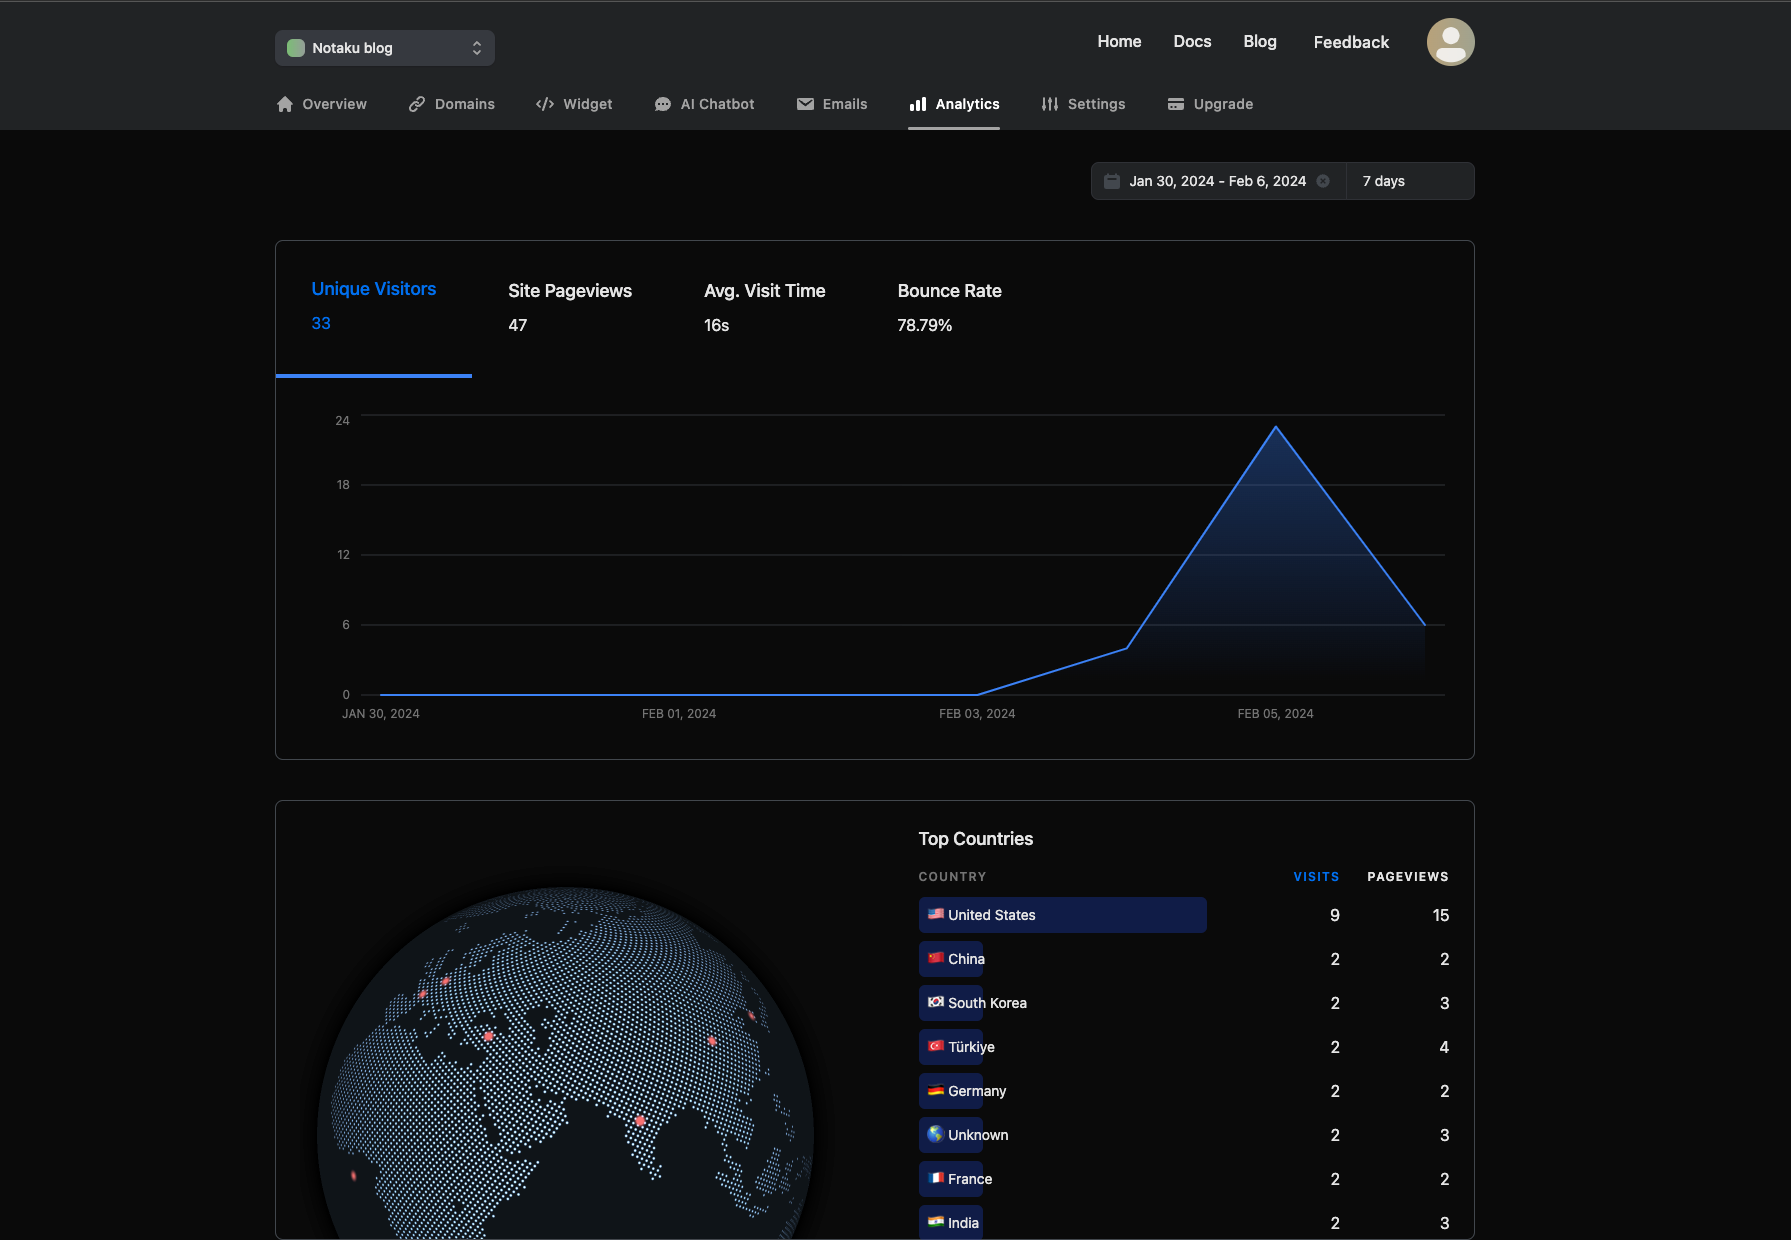Sort countries by PAGEVIEWS column

pos(1408,877)
